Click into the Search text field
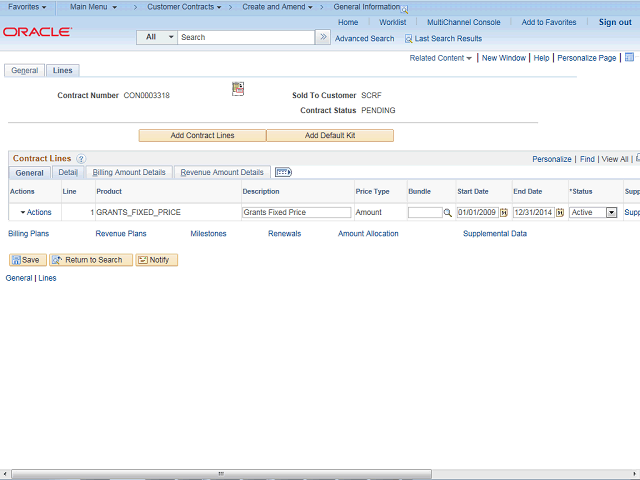640x480 pixels. click(x=246, y=37)
